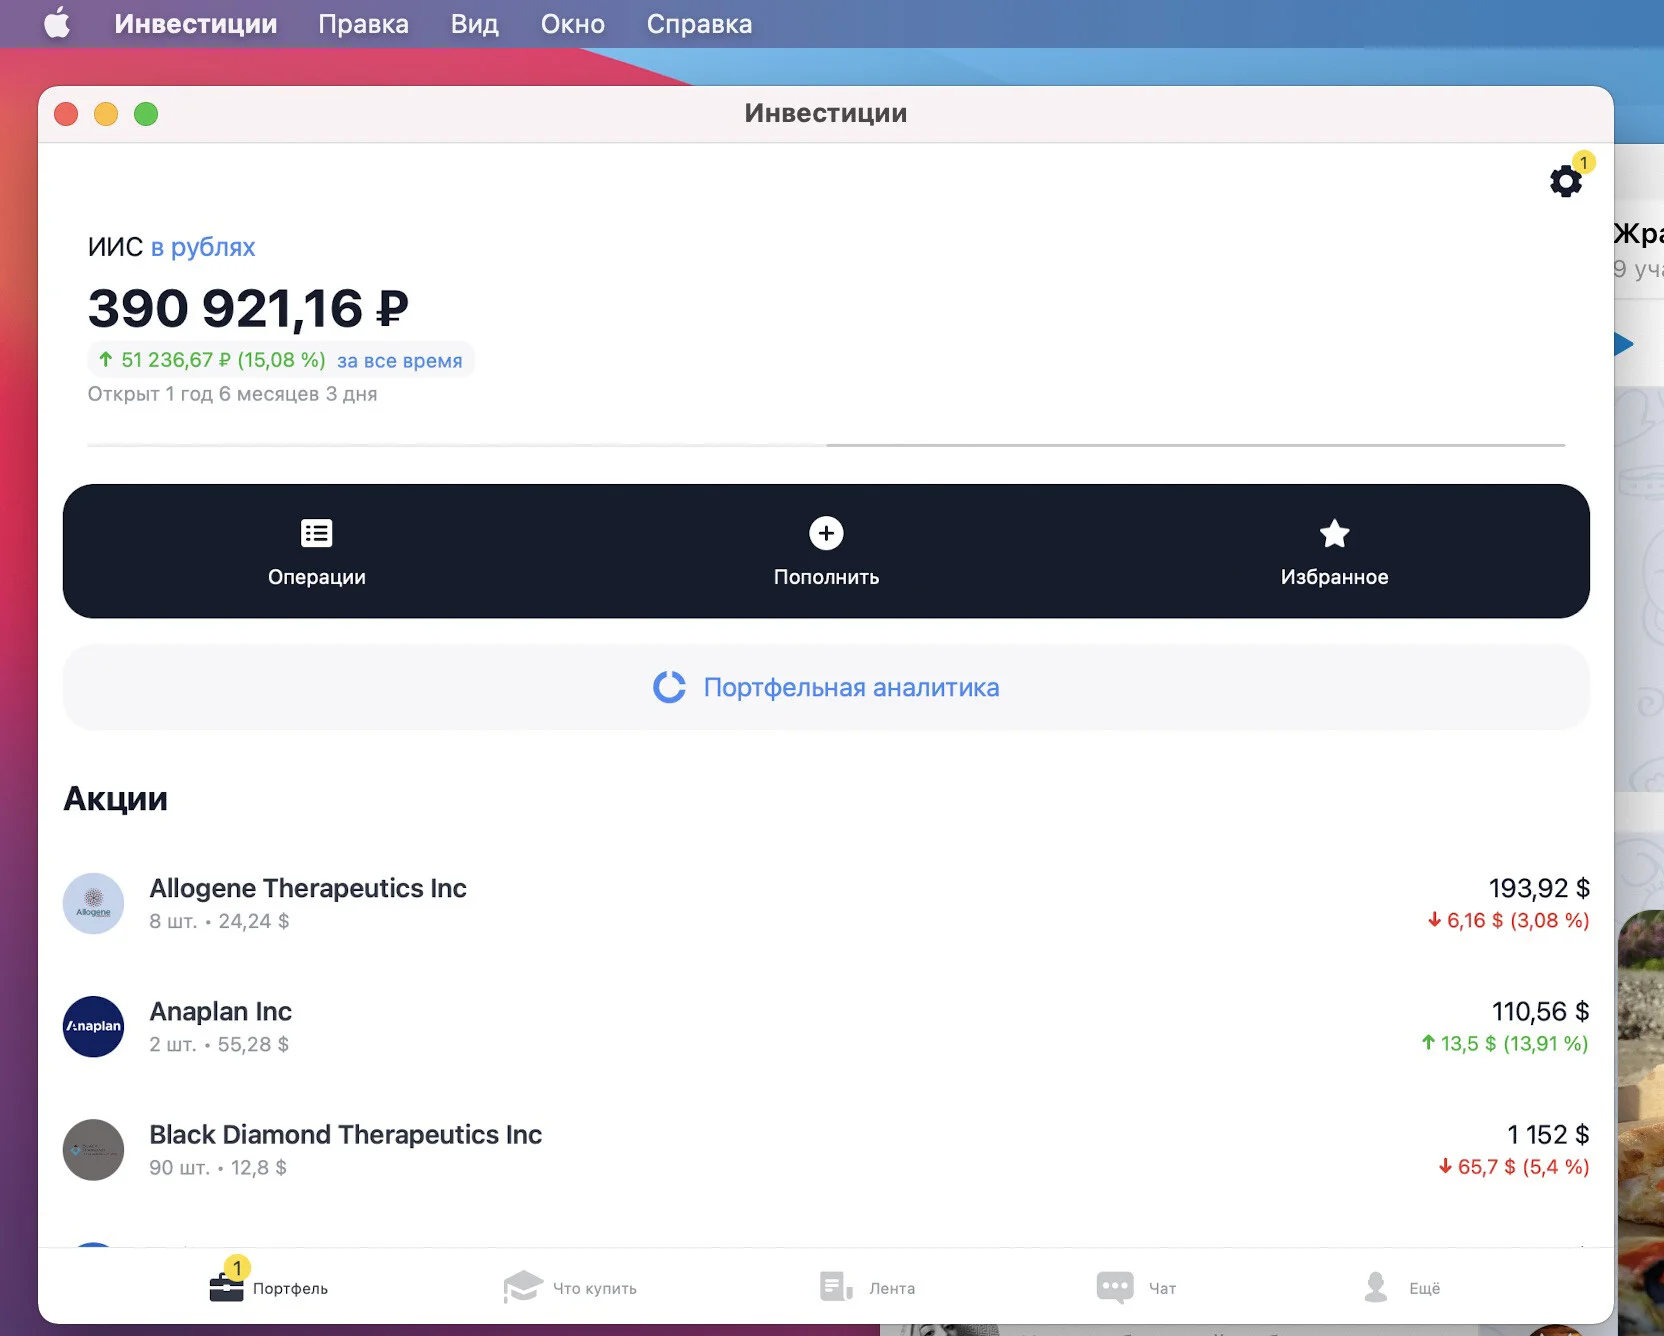Open the Вид menu

point(474,24)
